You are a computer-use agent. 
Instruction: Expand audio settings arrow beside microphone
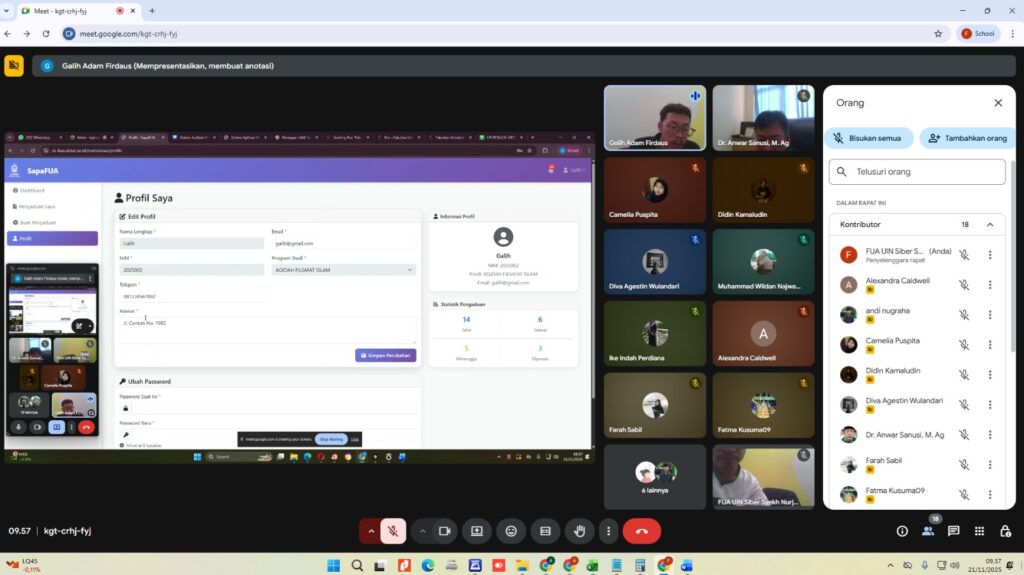pos(371,531)
